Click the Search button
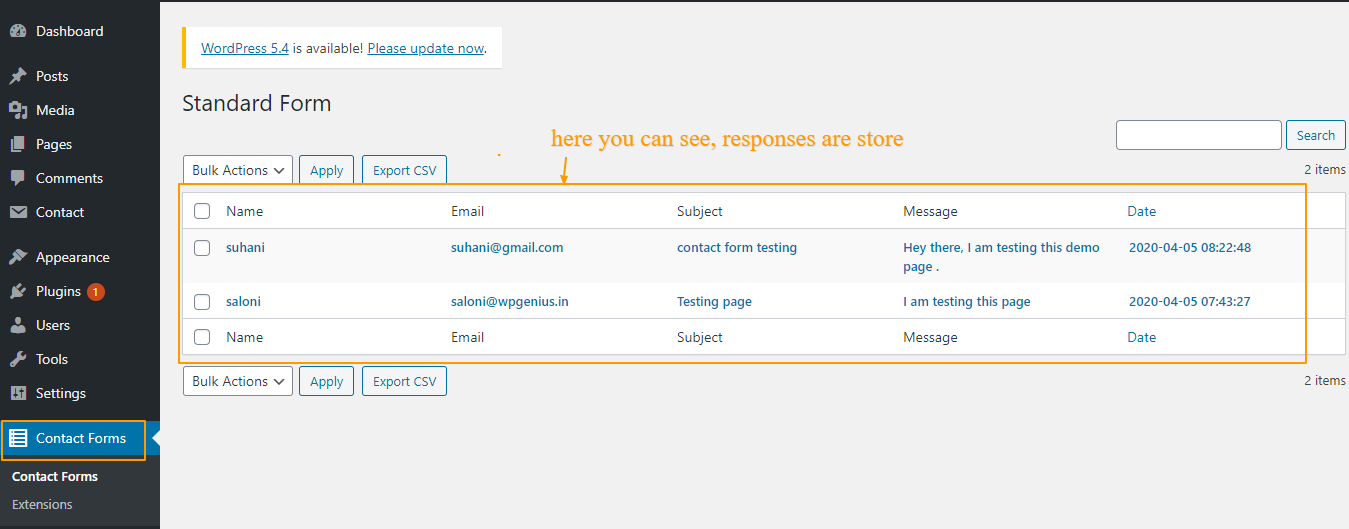Image resolution: width=1349 pixels, height=529 pixels. pyautogui.click(x=1315, y=135)
